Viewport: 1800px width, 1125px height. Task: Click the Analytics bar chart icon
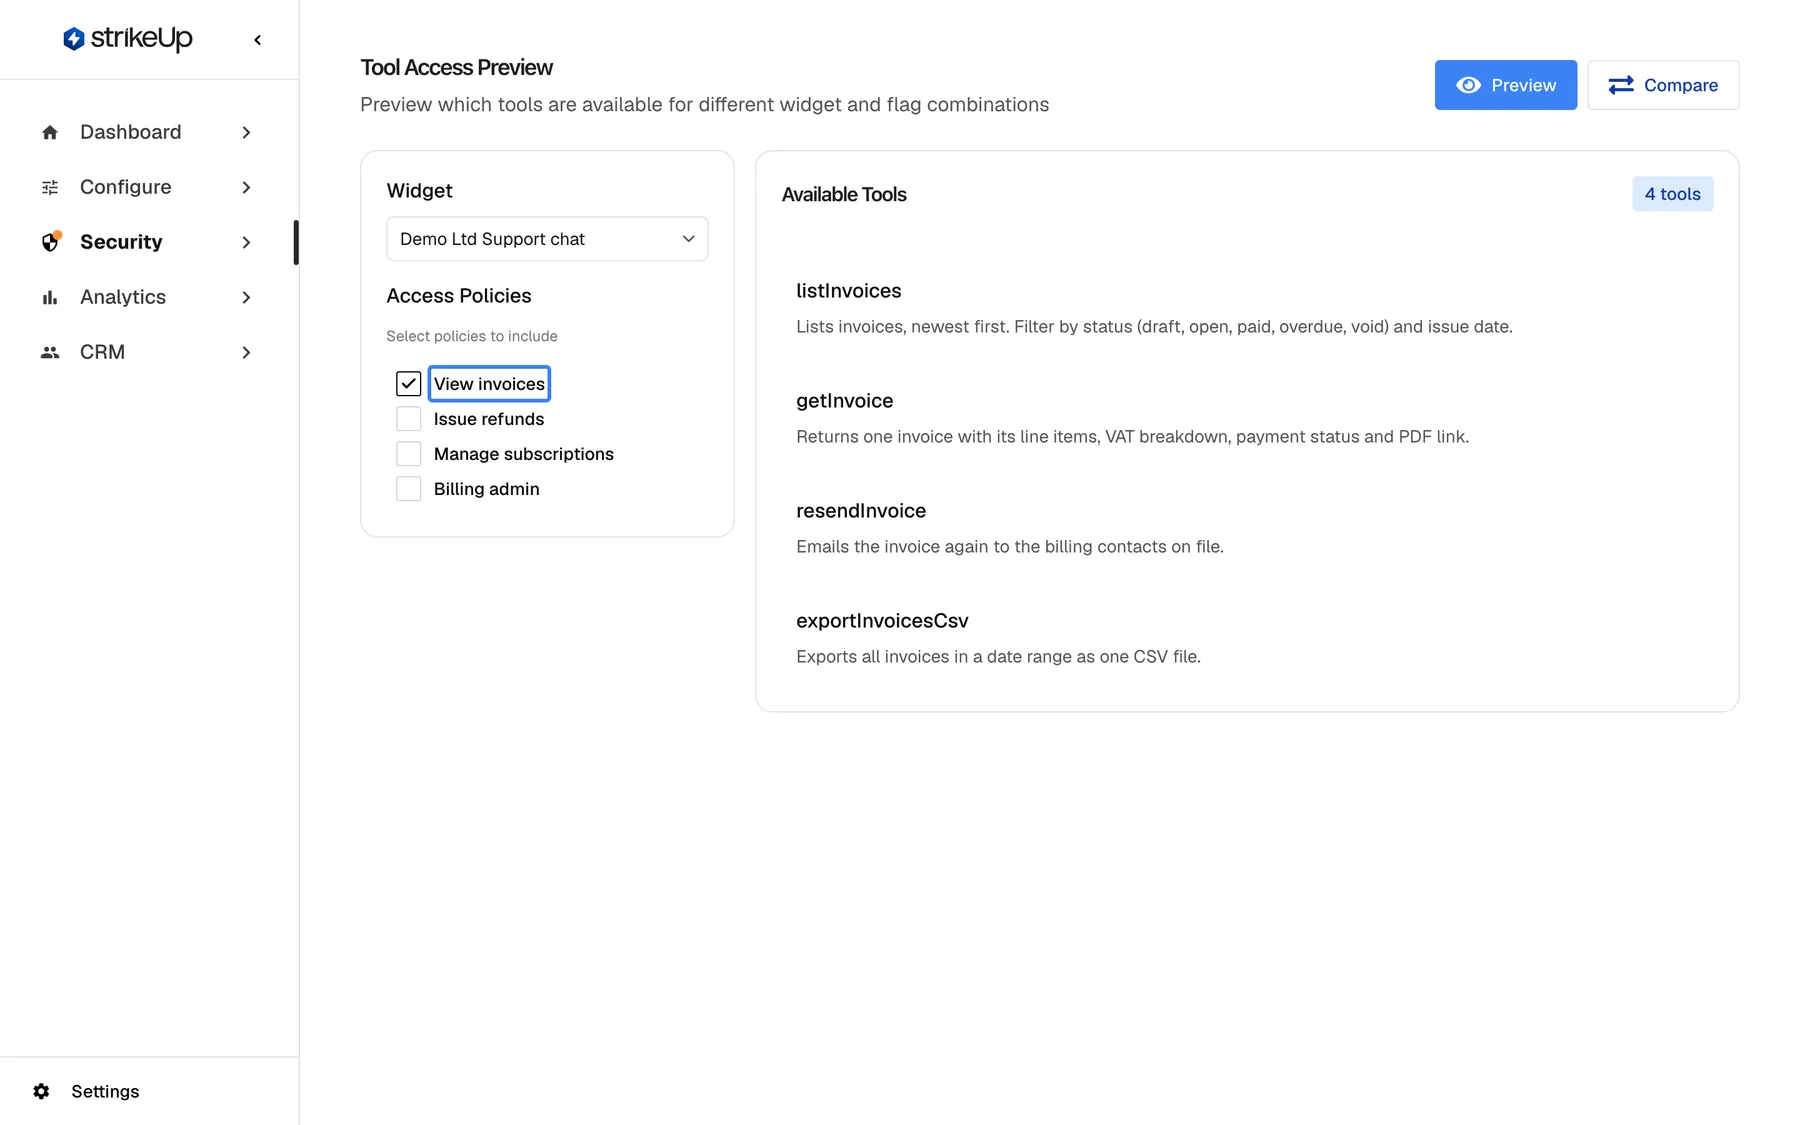pos(50,297)
